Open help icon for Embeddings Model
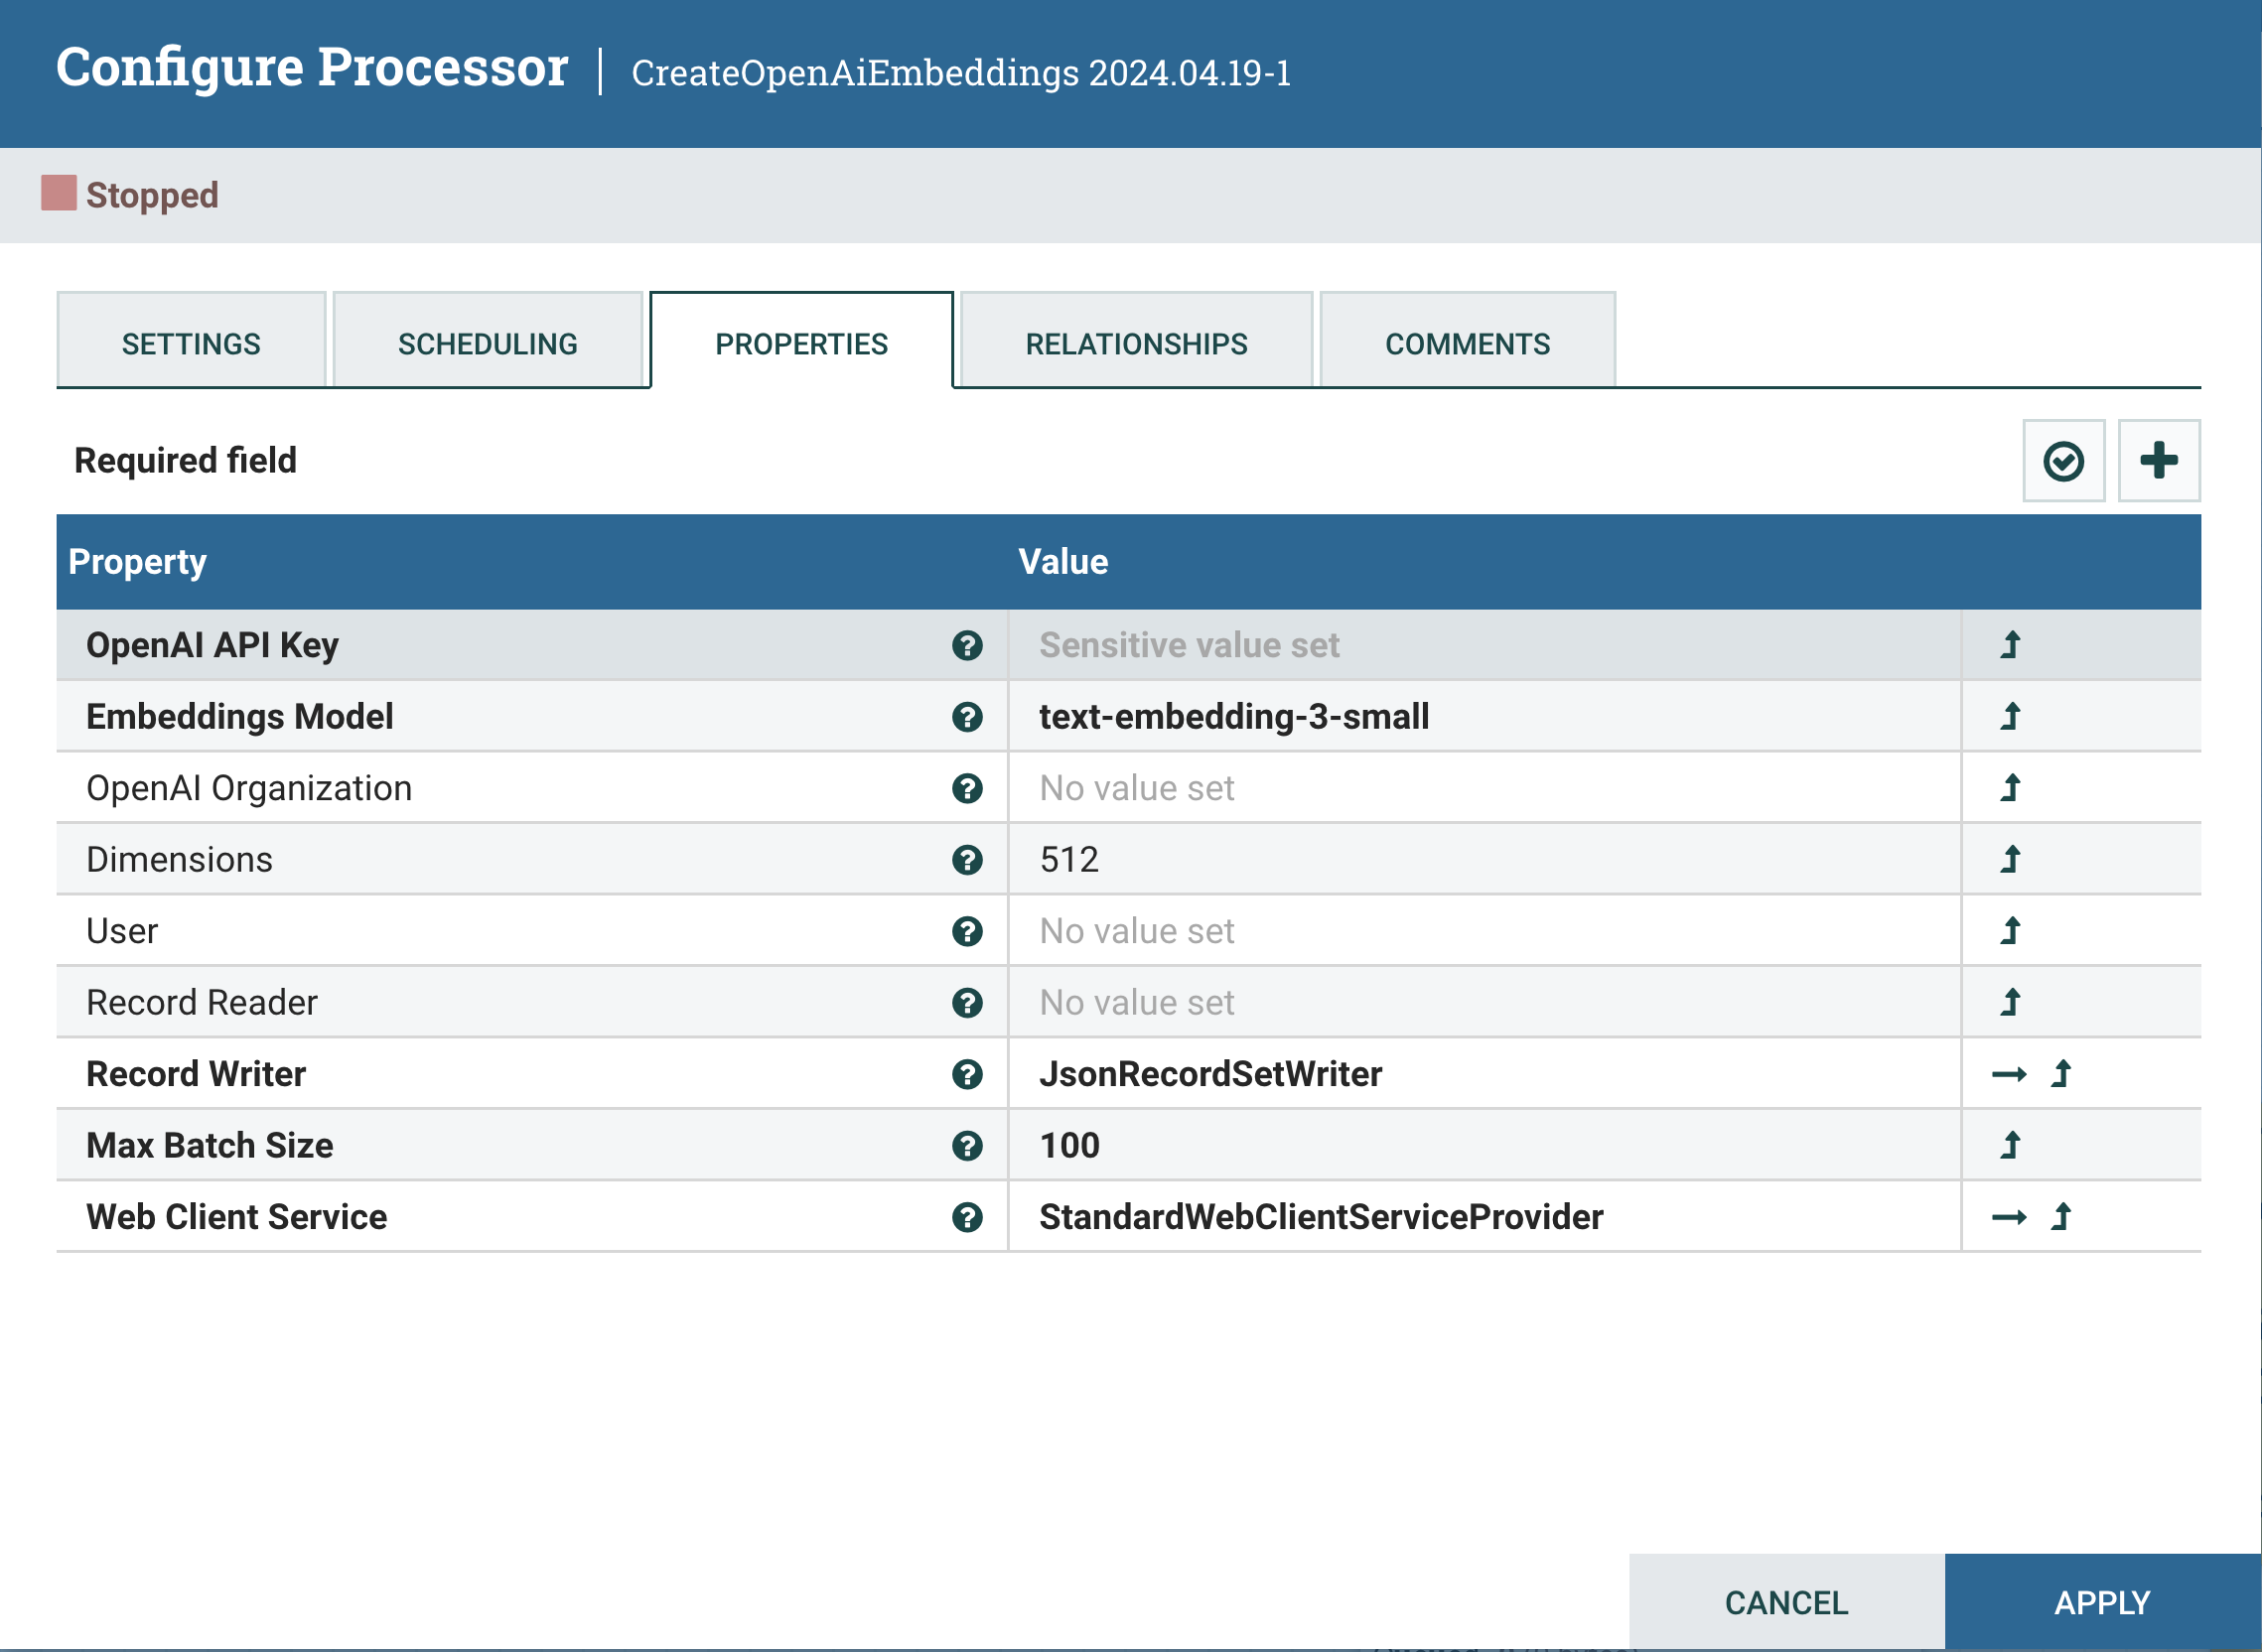The width and height of the screenshot is (2262, 1652). tap(966, 717)
